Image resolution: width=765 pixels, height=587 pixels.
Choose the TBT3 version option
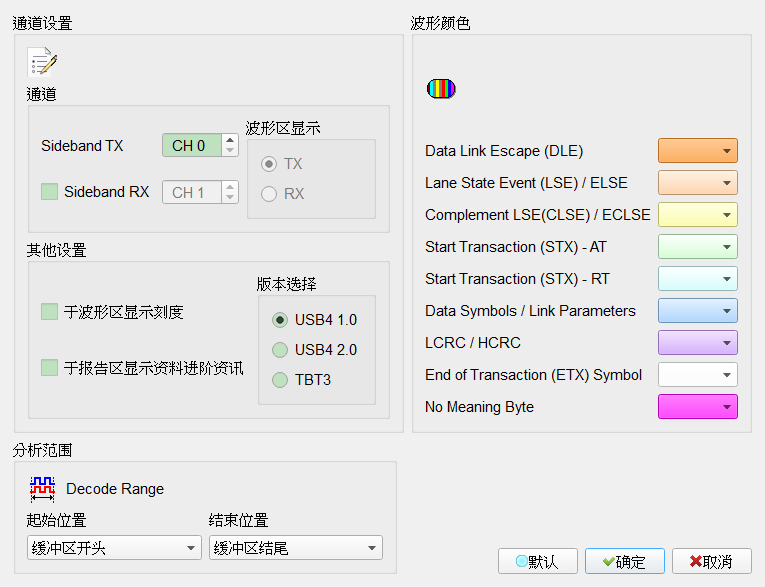(x=280, y=380)
